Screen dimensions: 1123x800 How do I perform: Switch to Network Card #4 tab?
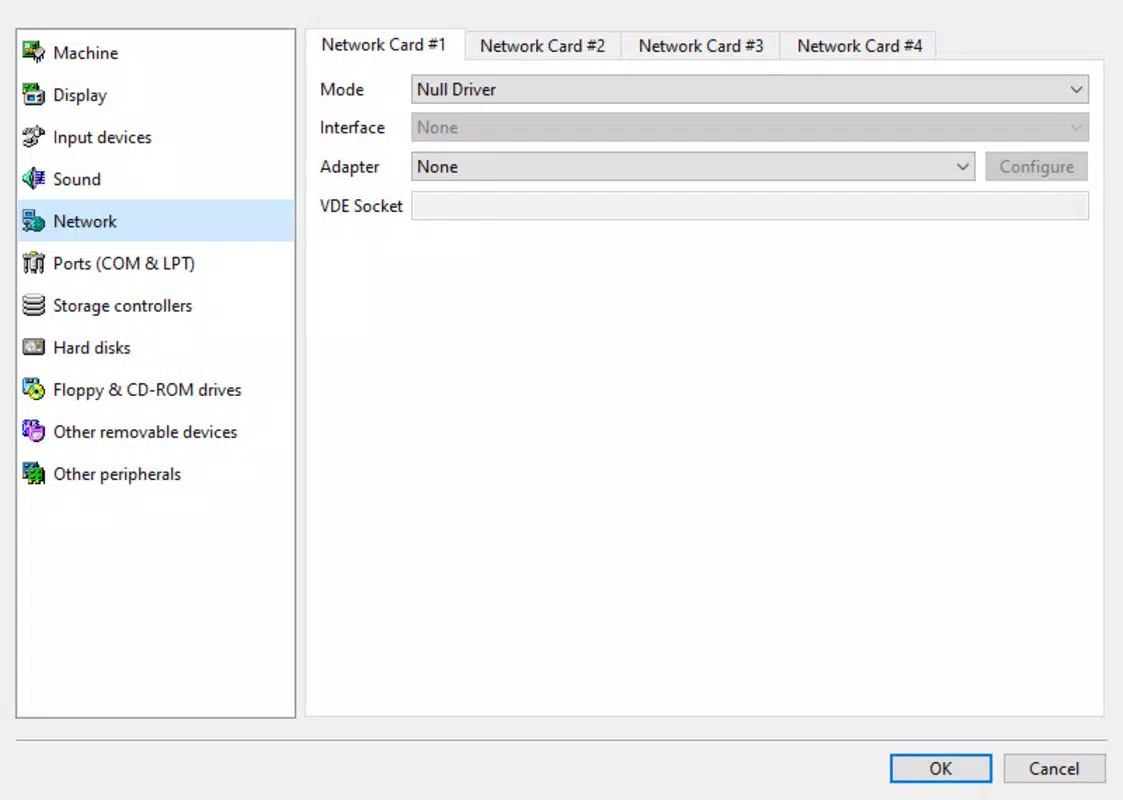(x=859, y=46)
